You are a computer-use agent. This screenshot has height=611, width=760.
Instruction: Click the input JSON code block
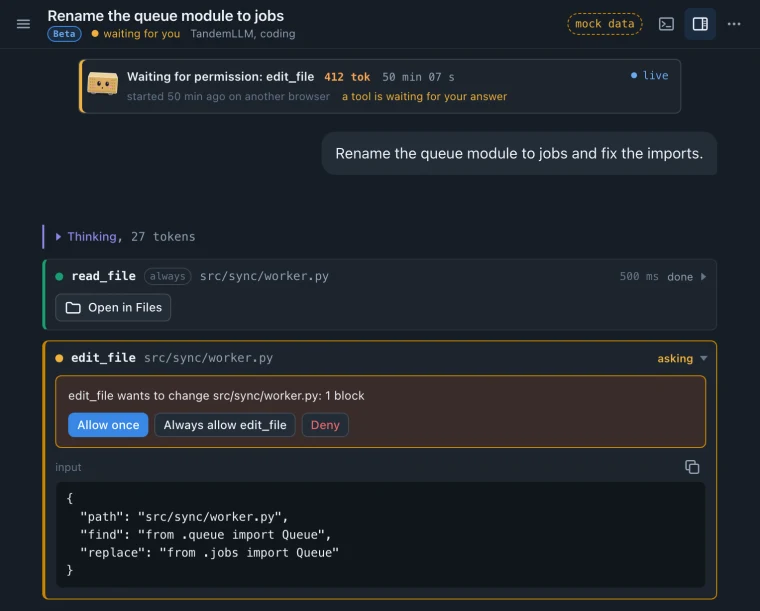tap(380, 534)
